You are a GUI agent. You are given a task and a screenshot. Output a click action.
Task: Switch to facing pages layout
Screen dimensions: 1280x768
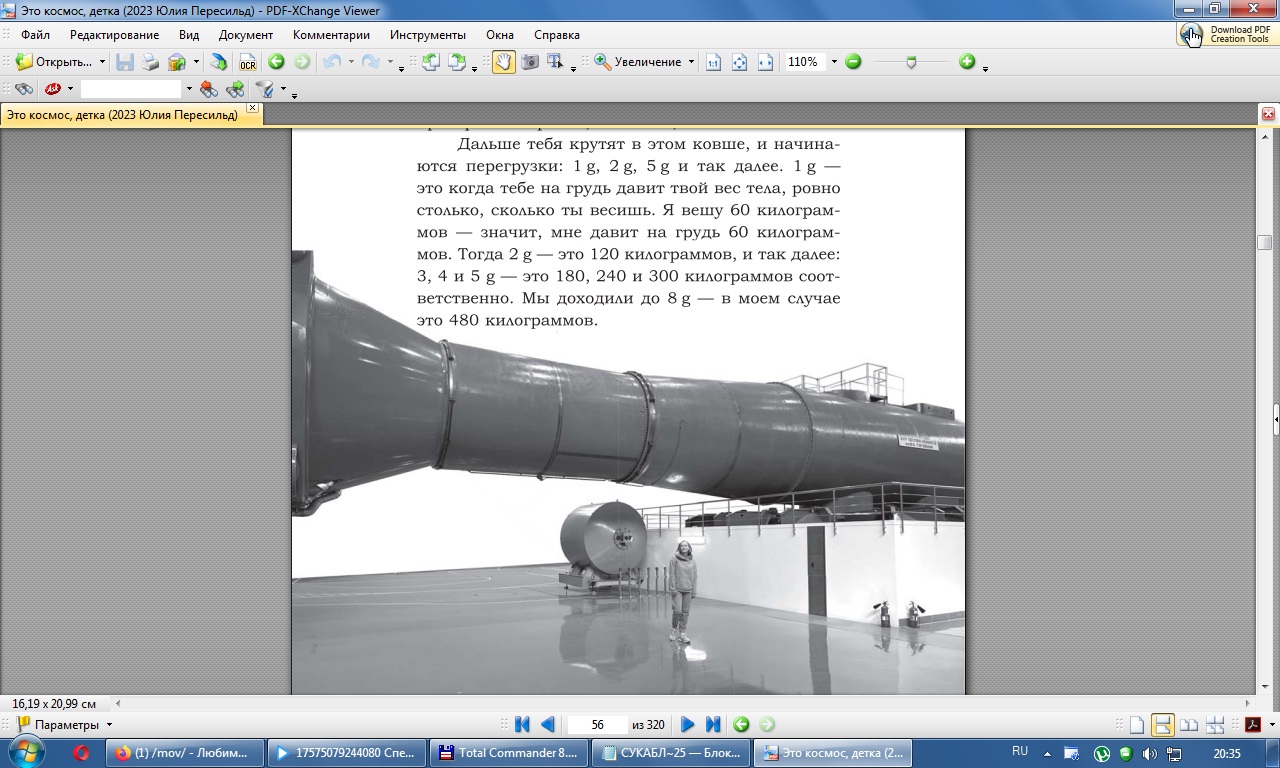pos(1189,725)
